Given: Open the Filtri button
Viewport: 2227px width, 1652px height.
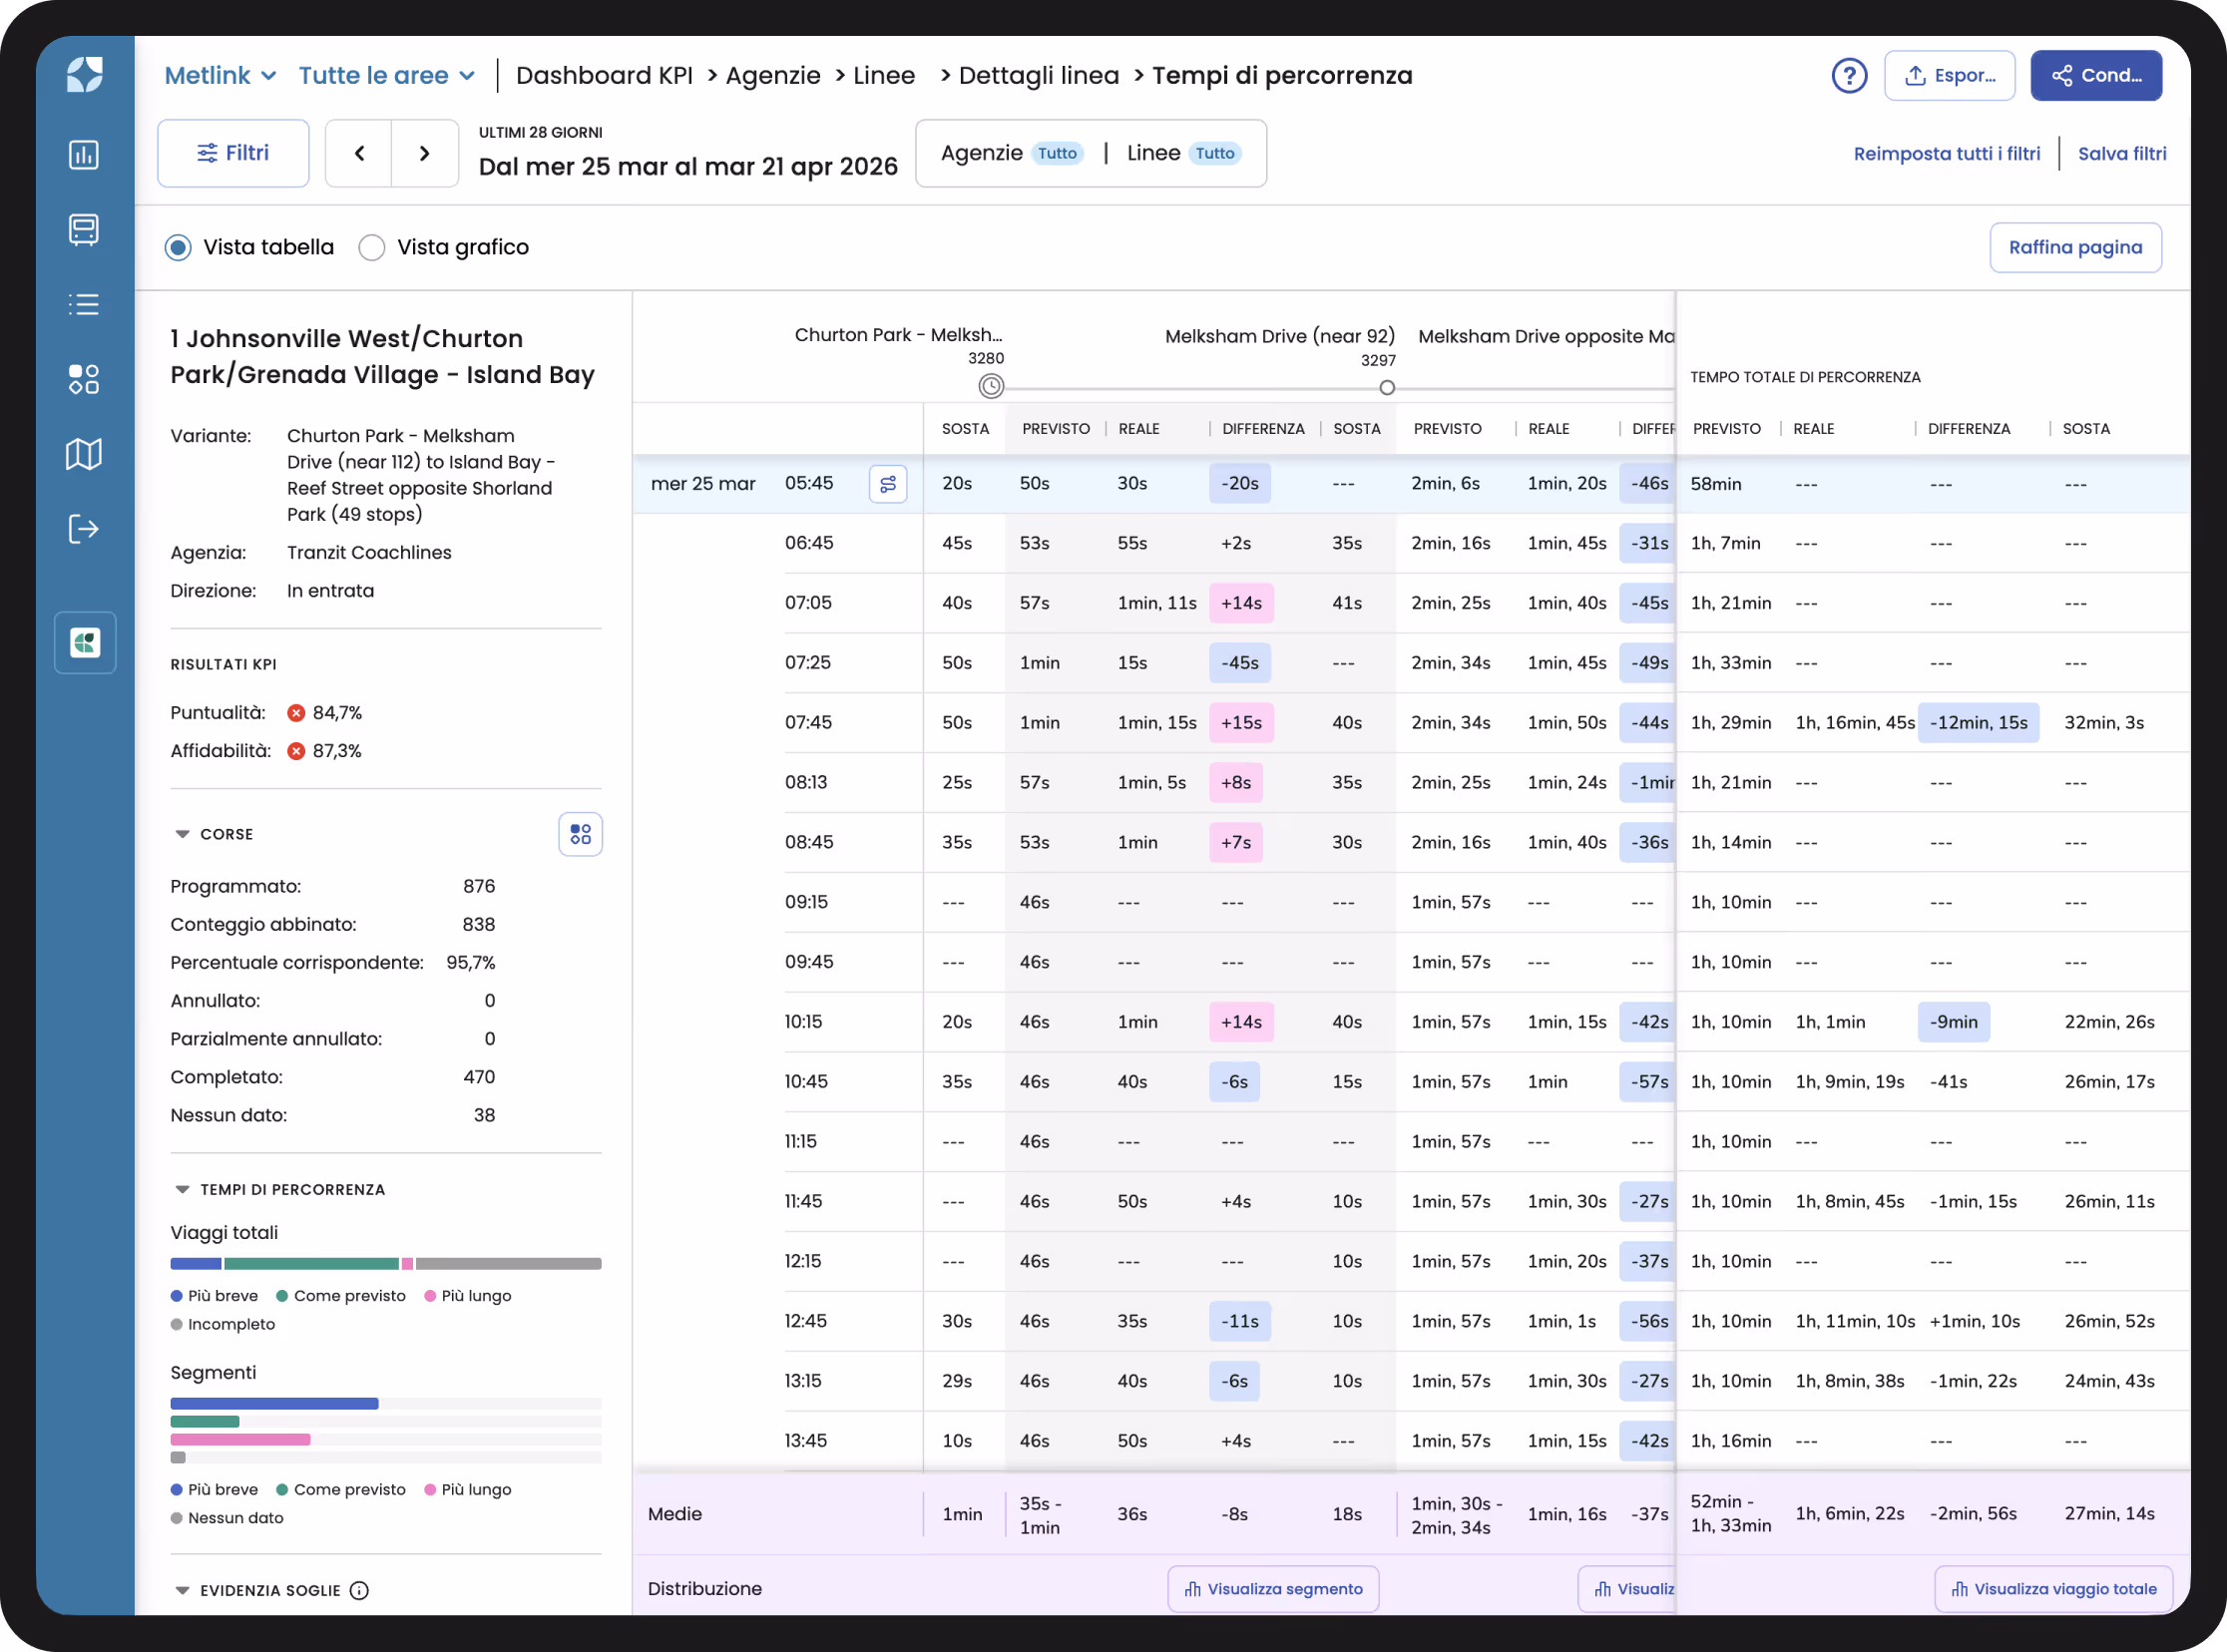Looking at the screenshot, I should (233, 153).
